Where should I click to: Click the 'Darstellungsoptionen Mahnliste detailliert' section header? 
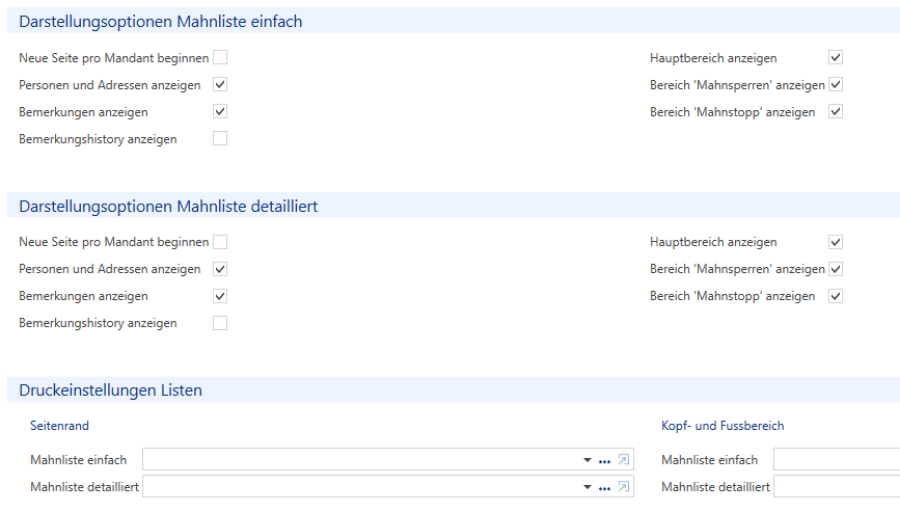(x=453, y=205)
